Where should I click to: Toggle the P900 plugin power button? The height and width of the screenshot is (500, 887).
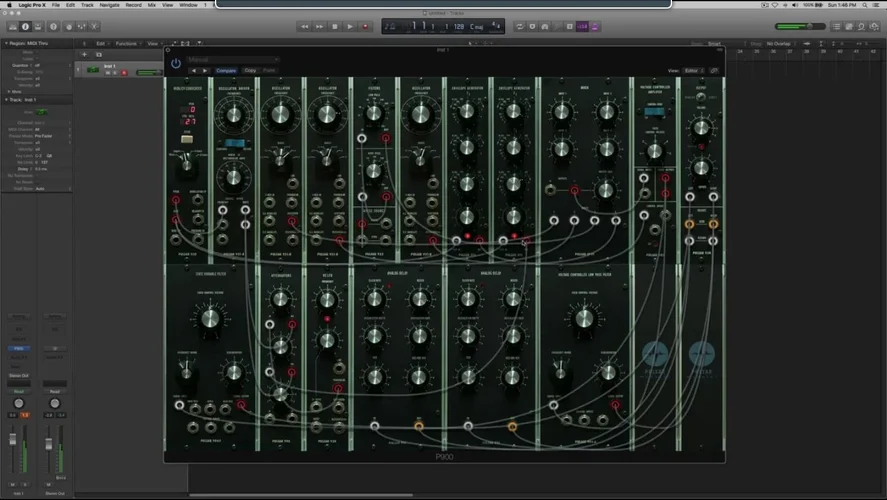pos(176,63)
